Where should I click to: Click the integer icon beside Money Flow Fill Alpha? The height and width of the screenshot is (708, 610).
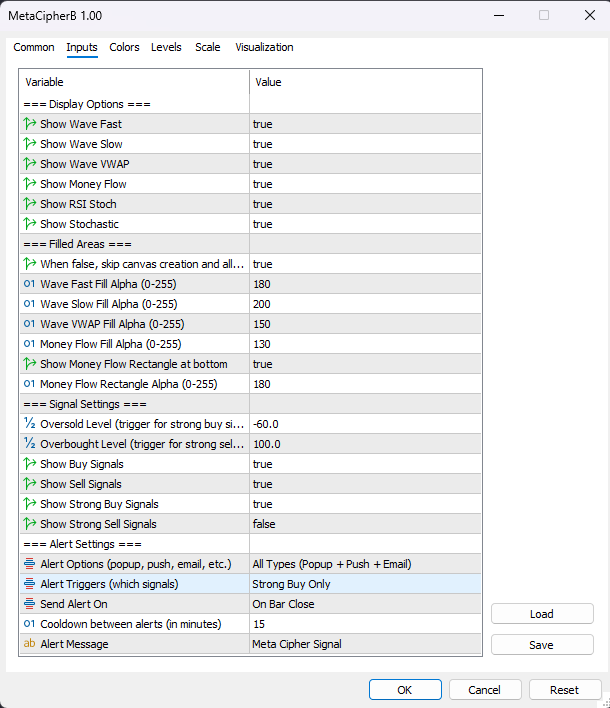coord(29,344)
